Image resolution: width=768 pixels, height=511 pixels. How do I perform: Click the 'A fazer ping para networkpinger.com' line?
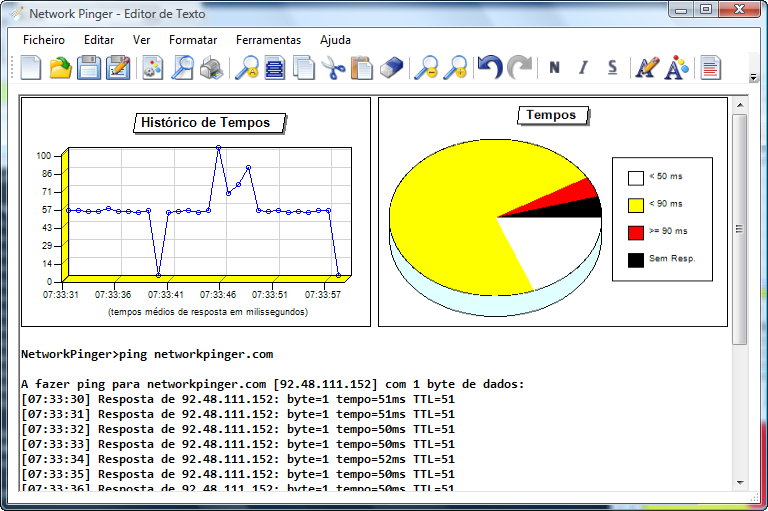pyautogui.click(x=272, y=384)
